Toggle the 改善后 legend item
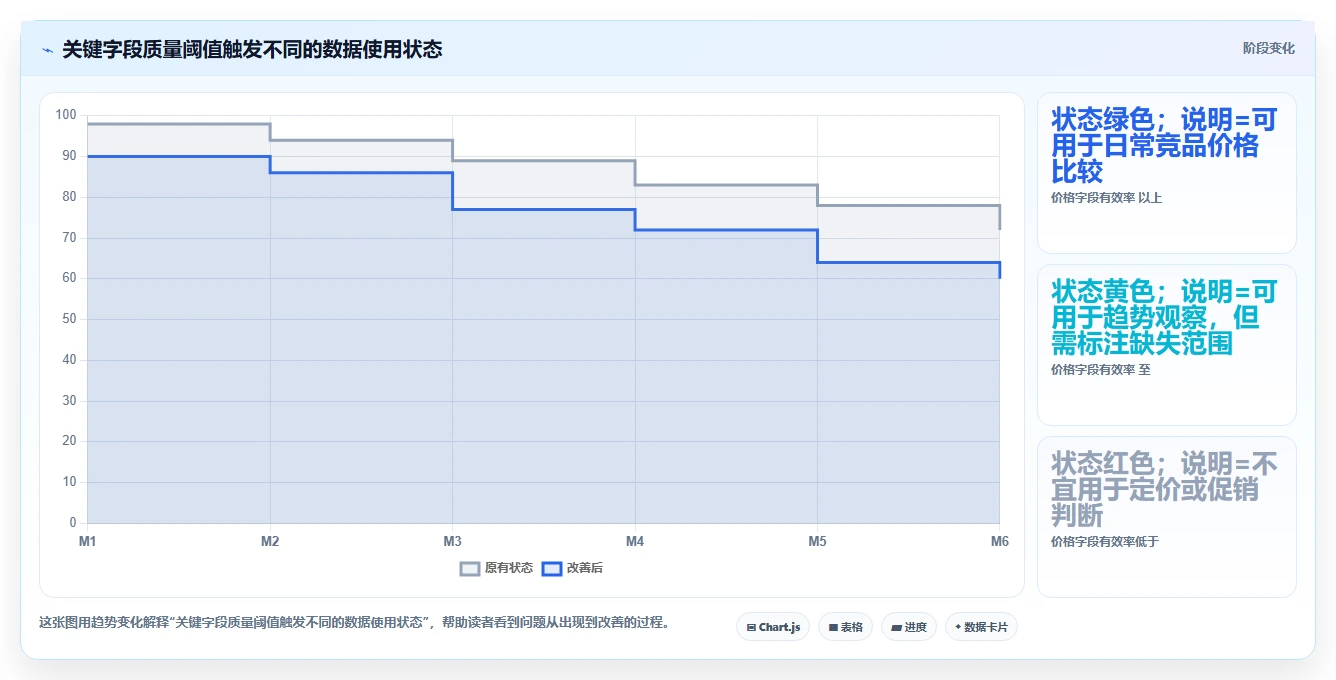The width and height of the screenshot is (1336, 680). click(x=572, y=568)
